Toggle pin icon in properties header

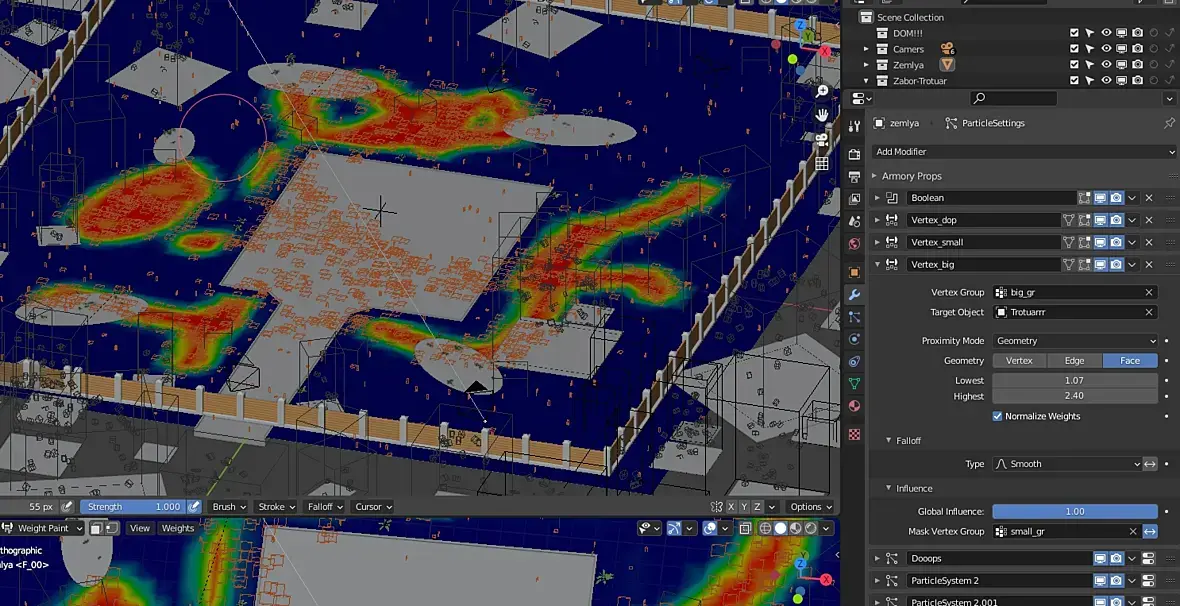click(1169, 123)
